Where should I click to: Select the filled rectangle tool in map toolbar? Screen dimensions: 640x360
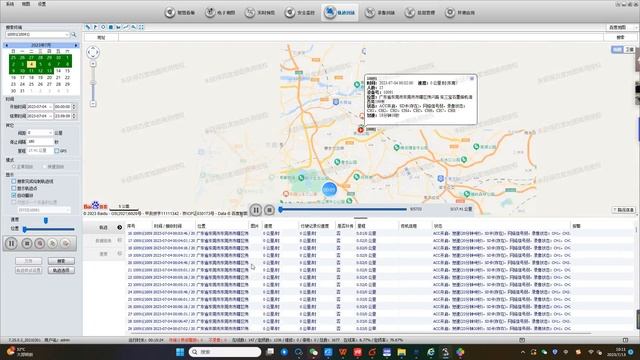(x=111, y=27)
